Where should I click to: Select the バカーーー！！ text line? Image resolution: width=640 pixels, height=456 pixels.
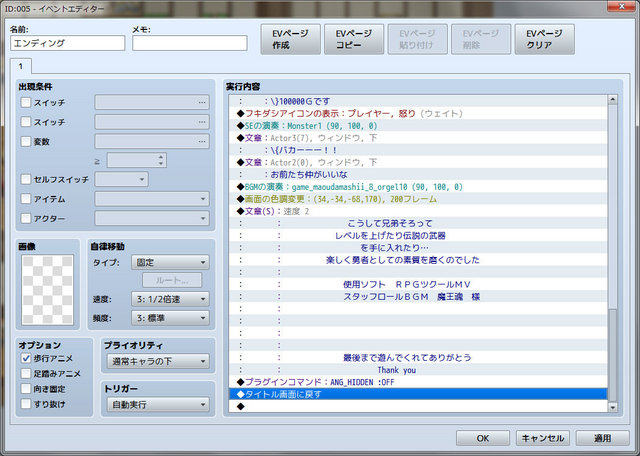coord(418,150)
